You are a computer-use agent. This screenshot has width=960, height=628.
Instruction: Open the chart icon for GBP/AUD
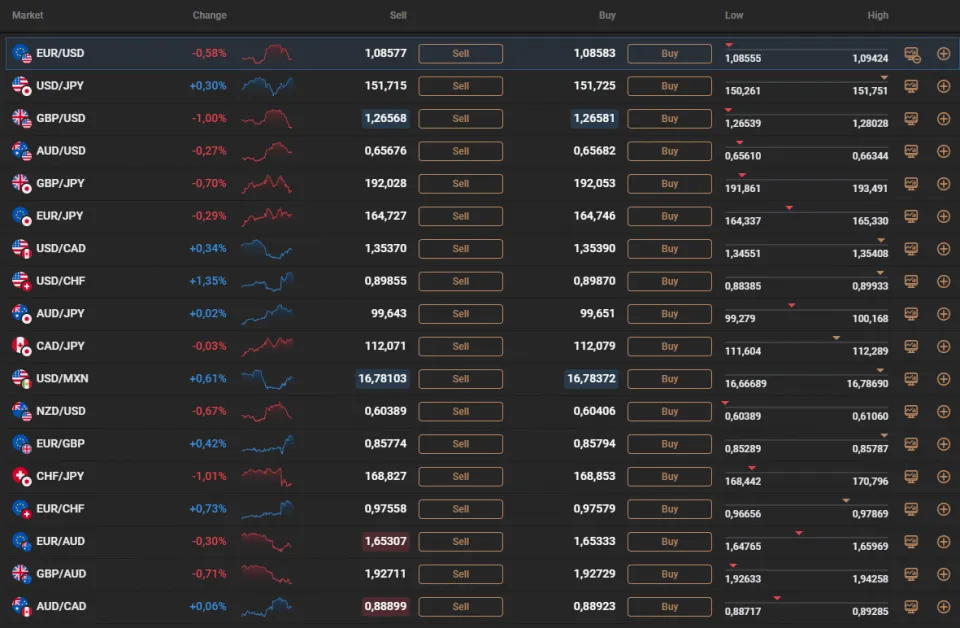coord(911,574)
